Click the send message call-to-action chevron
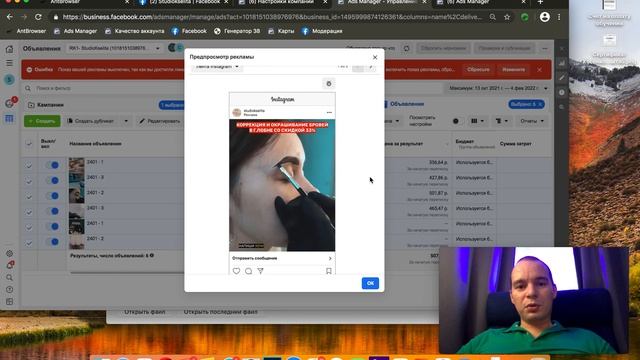The image size is (640, 360). 330,258
